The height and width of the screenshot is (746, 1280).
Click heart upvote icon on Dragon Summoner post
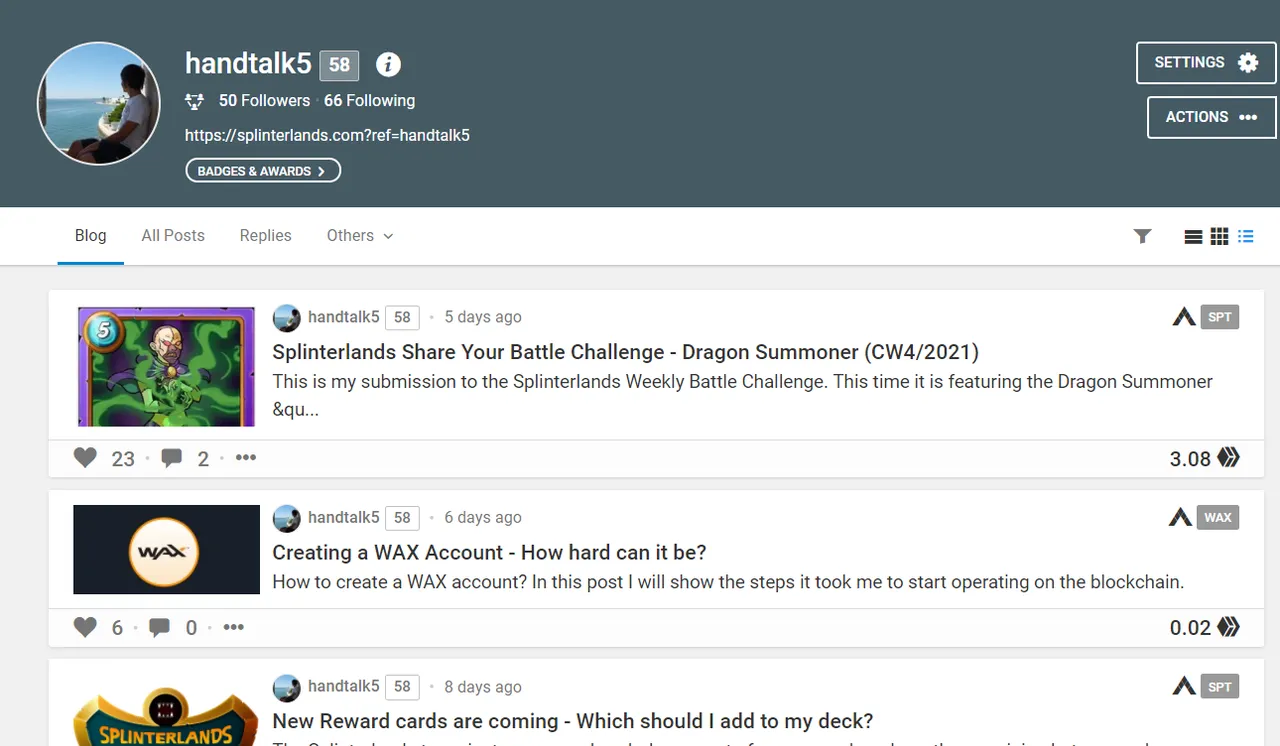[85, 458]
